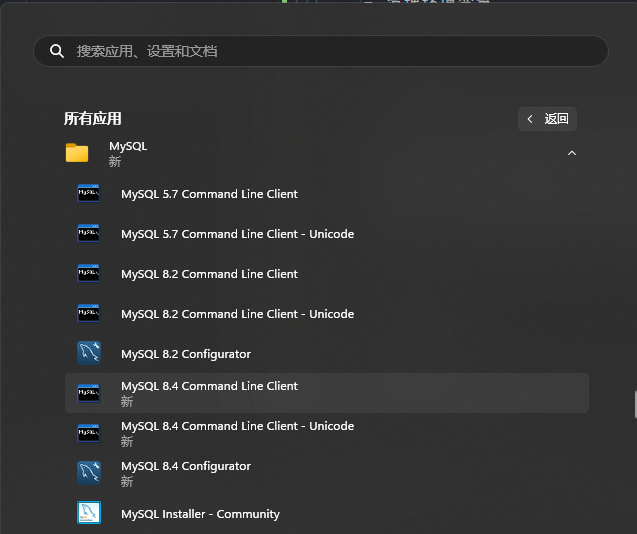Launch MySQL 8.4 Command Line Client - Unicode

pyautogui.click(x=327, y=433)
